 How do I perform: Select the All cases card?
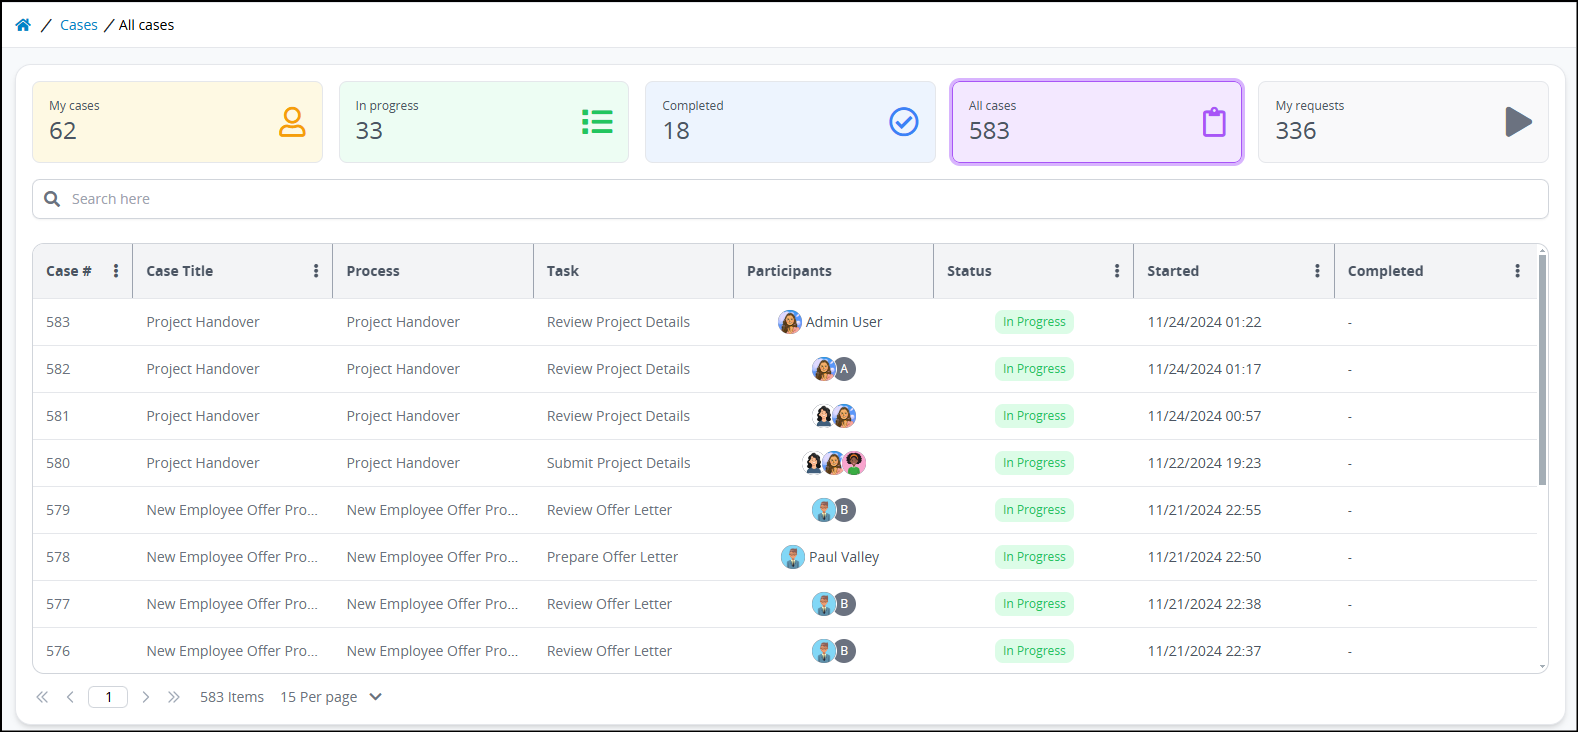point(1097,122)
